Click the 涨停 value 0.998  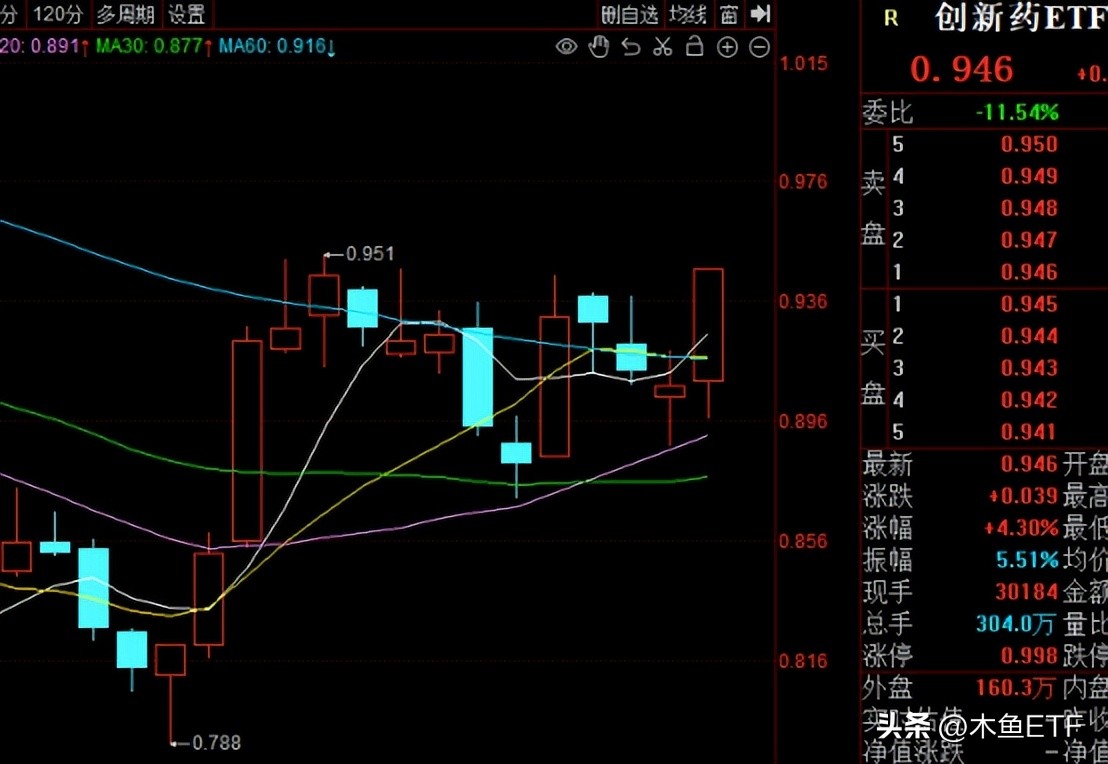pyautogui.click(x=1029, y=656)
